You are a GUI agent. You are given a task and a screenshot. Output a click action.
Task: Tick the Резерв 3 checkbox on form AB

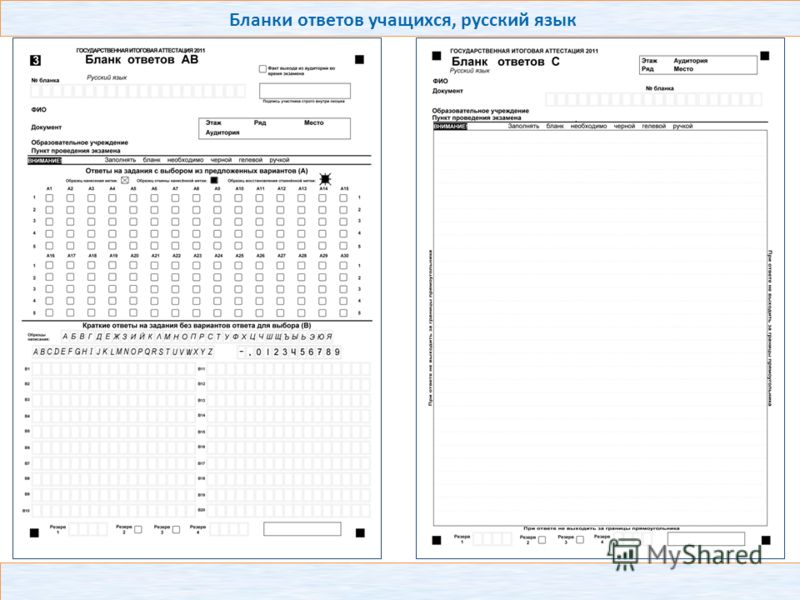pos(176,530)
